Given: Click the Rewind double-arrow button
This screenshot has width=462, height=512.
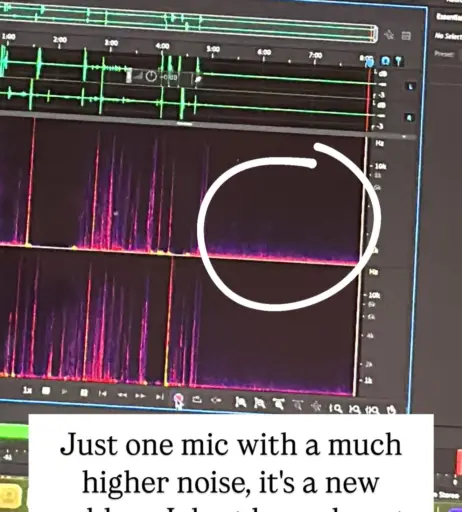Looking at the screenshot, I should tap(122, 395).
